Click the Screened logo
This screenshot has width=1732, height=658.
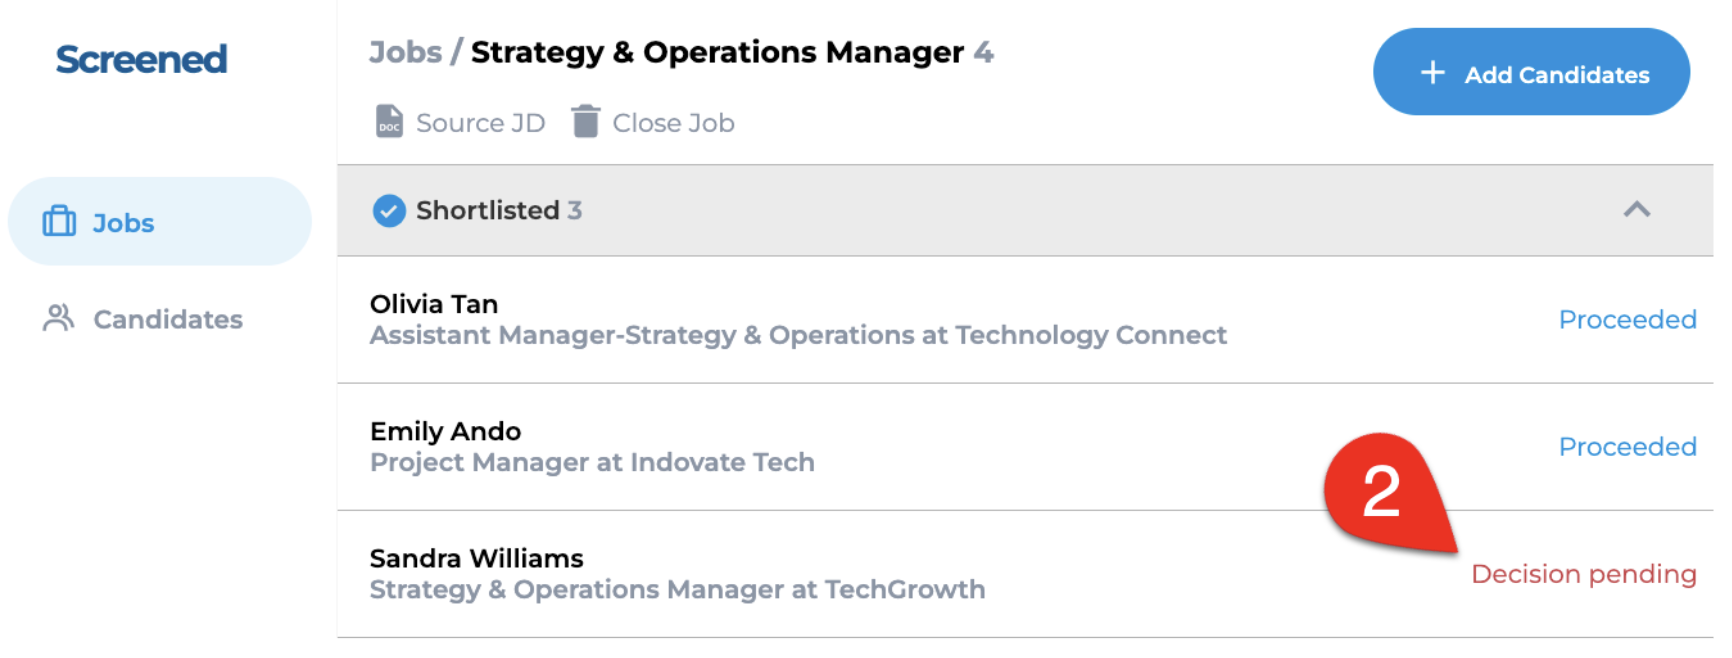tap(142, 59)
